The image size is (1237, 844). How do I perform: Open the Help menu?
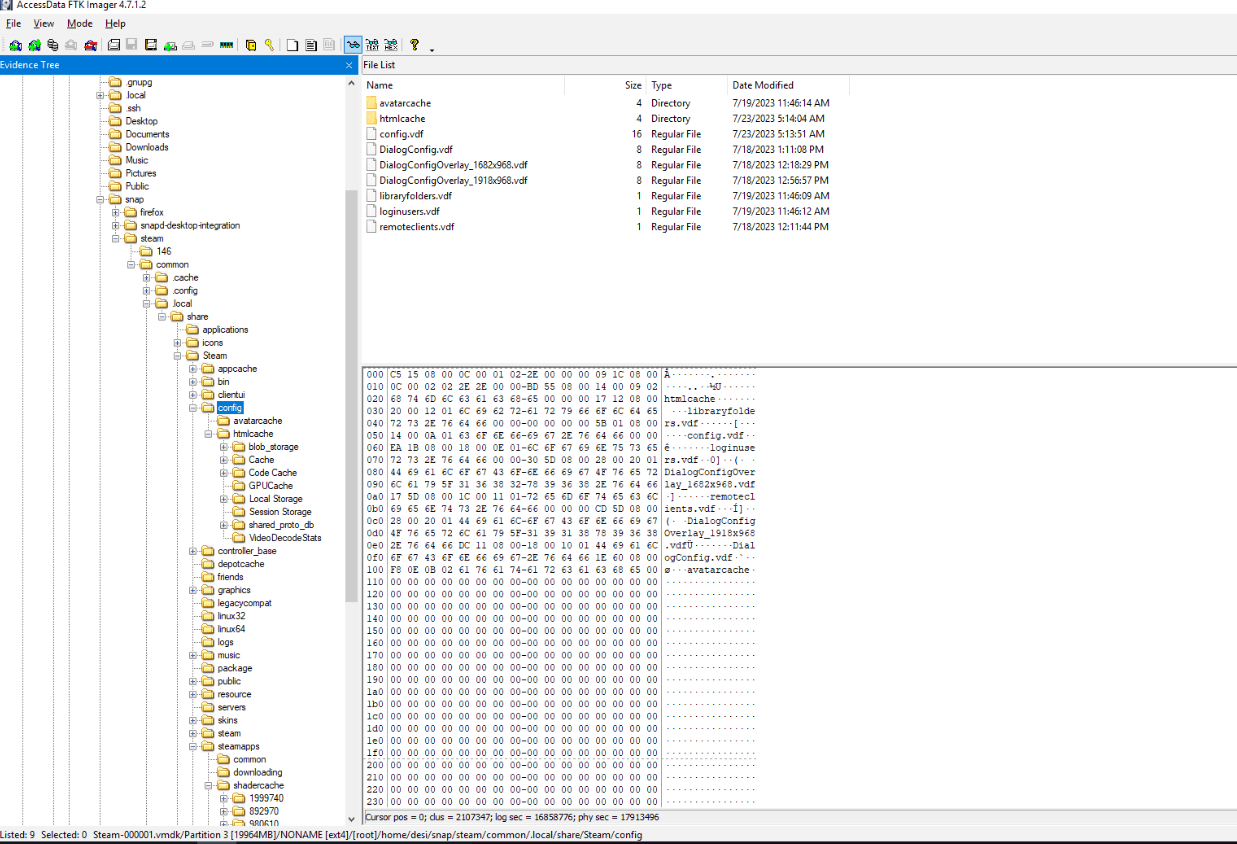click(115, 23)
